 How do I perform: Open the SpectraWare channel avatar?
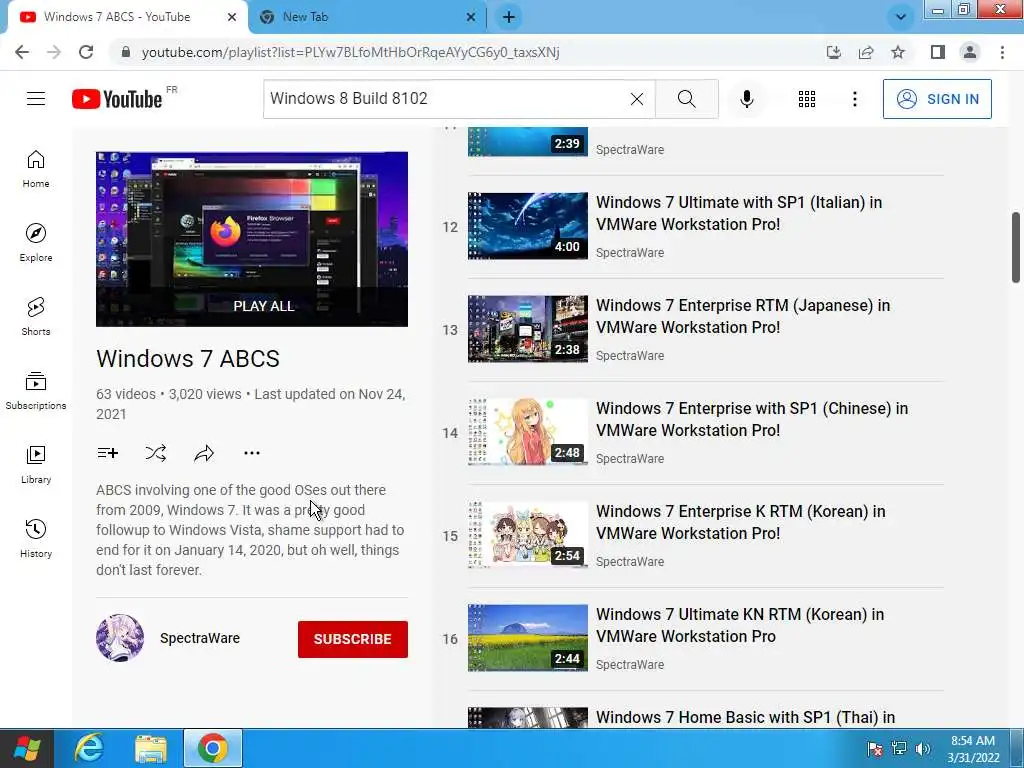[x=120, y=638]
